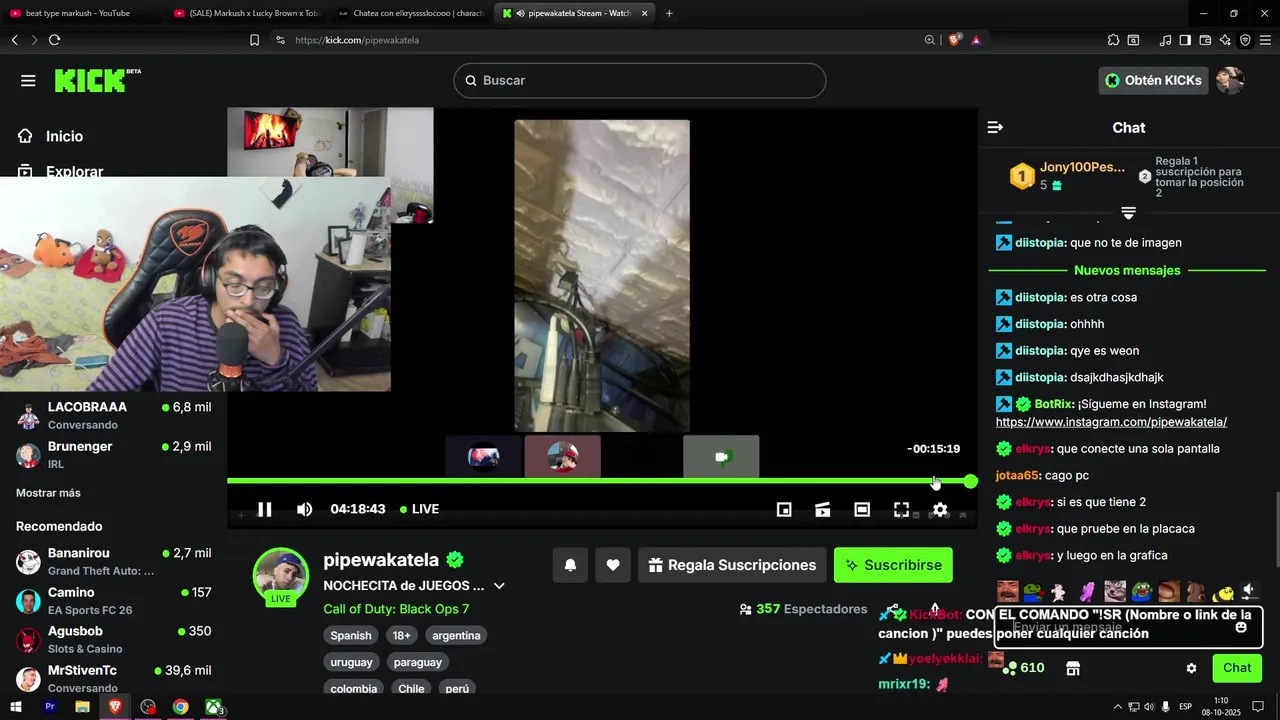Mute the stream volume

(304, 509)
